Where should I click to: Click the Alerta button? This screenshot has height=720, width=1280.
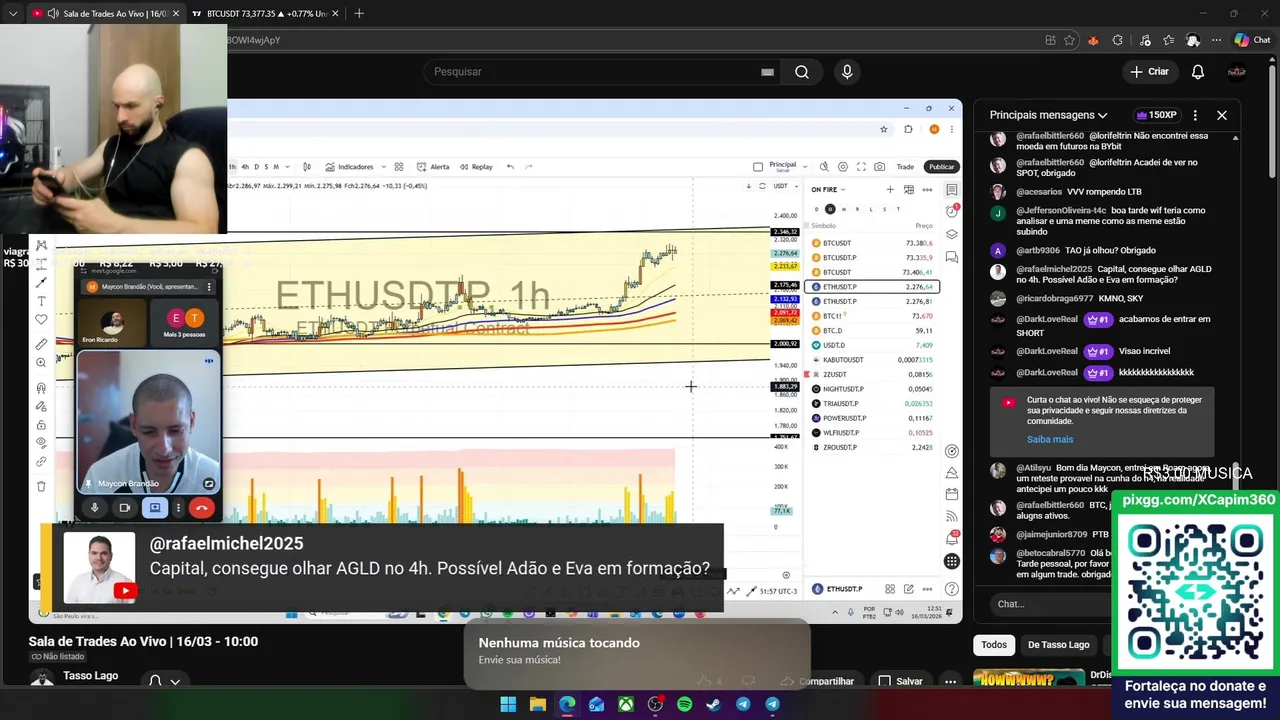coord(433,167)
